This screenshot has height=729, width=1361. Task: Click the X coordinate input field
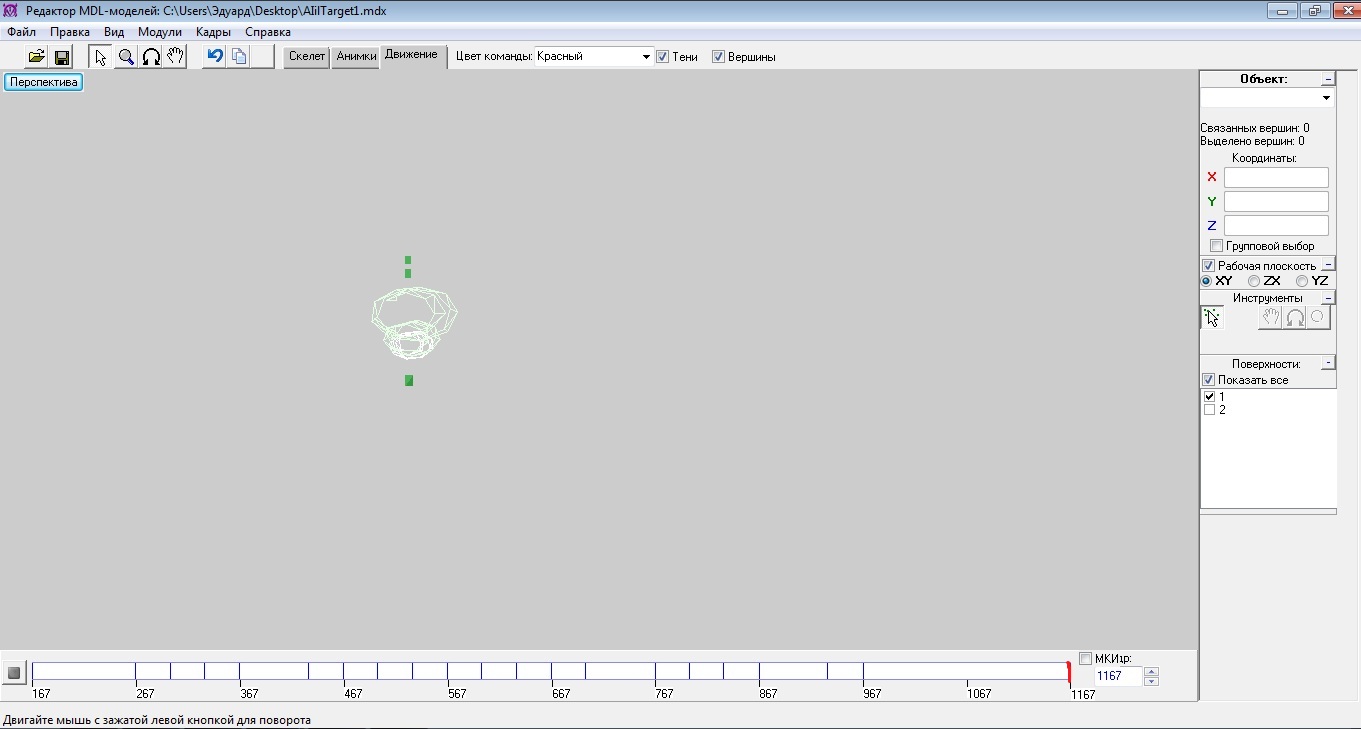[1276, 177]
